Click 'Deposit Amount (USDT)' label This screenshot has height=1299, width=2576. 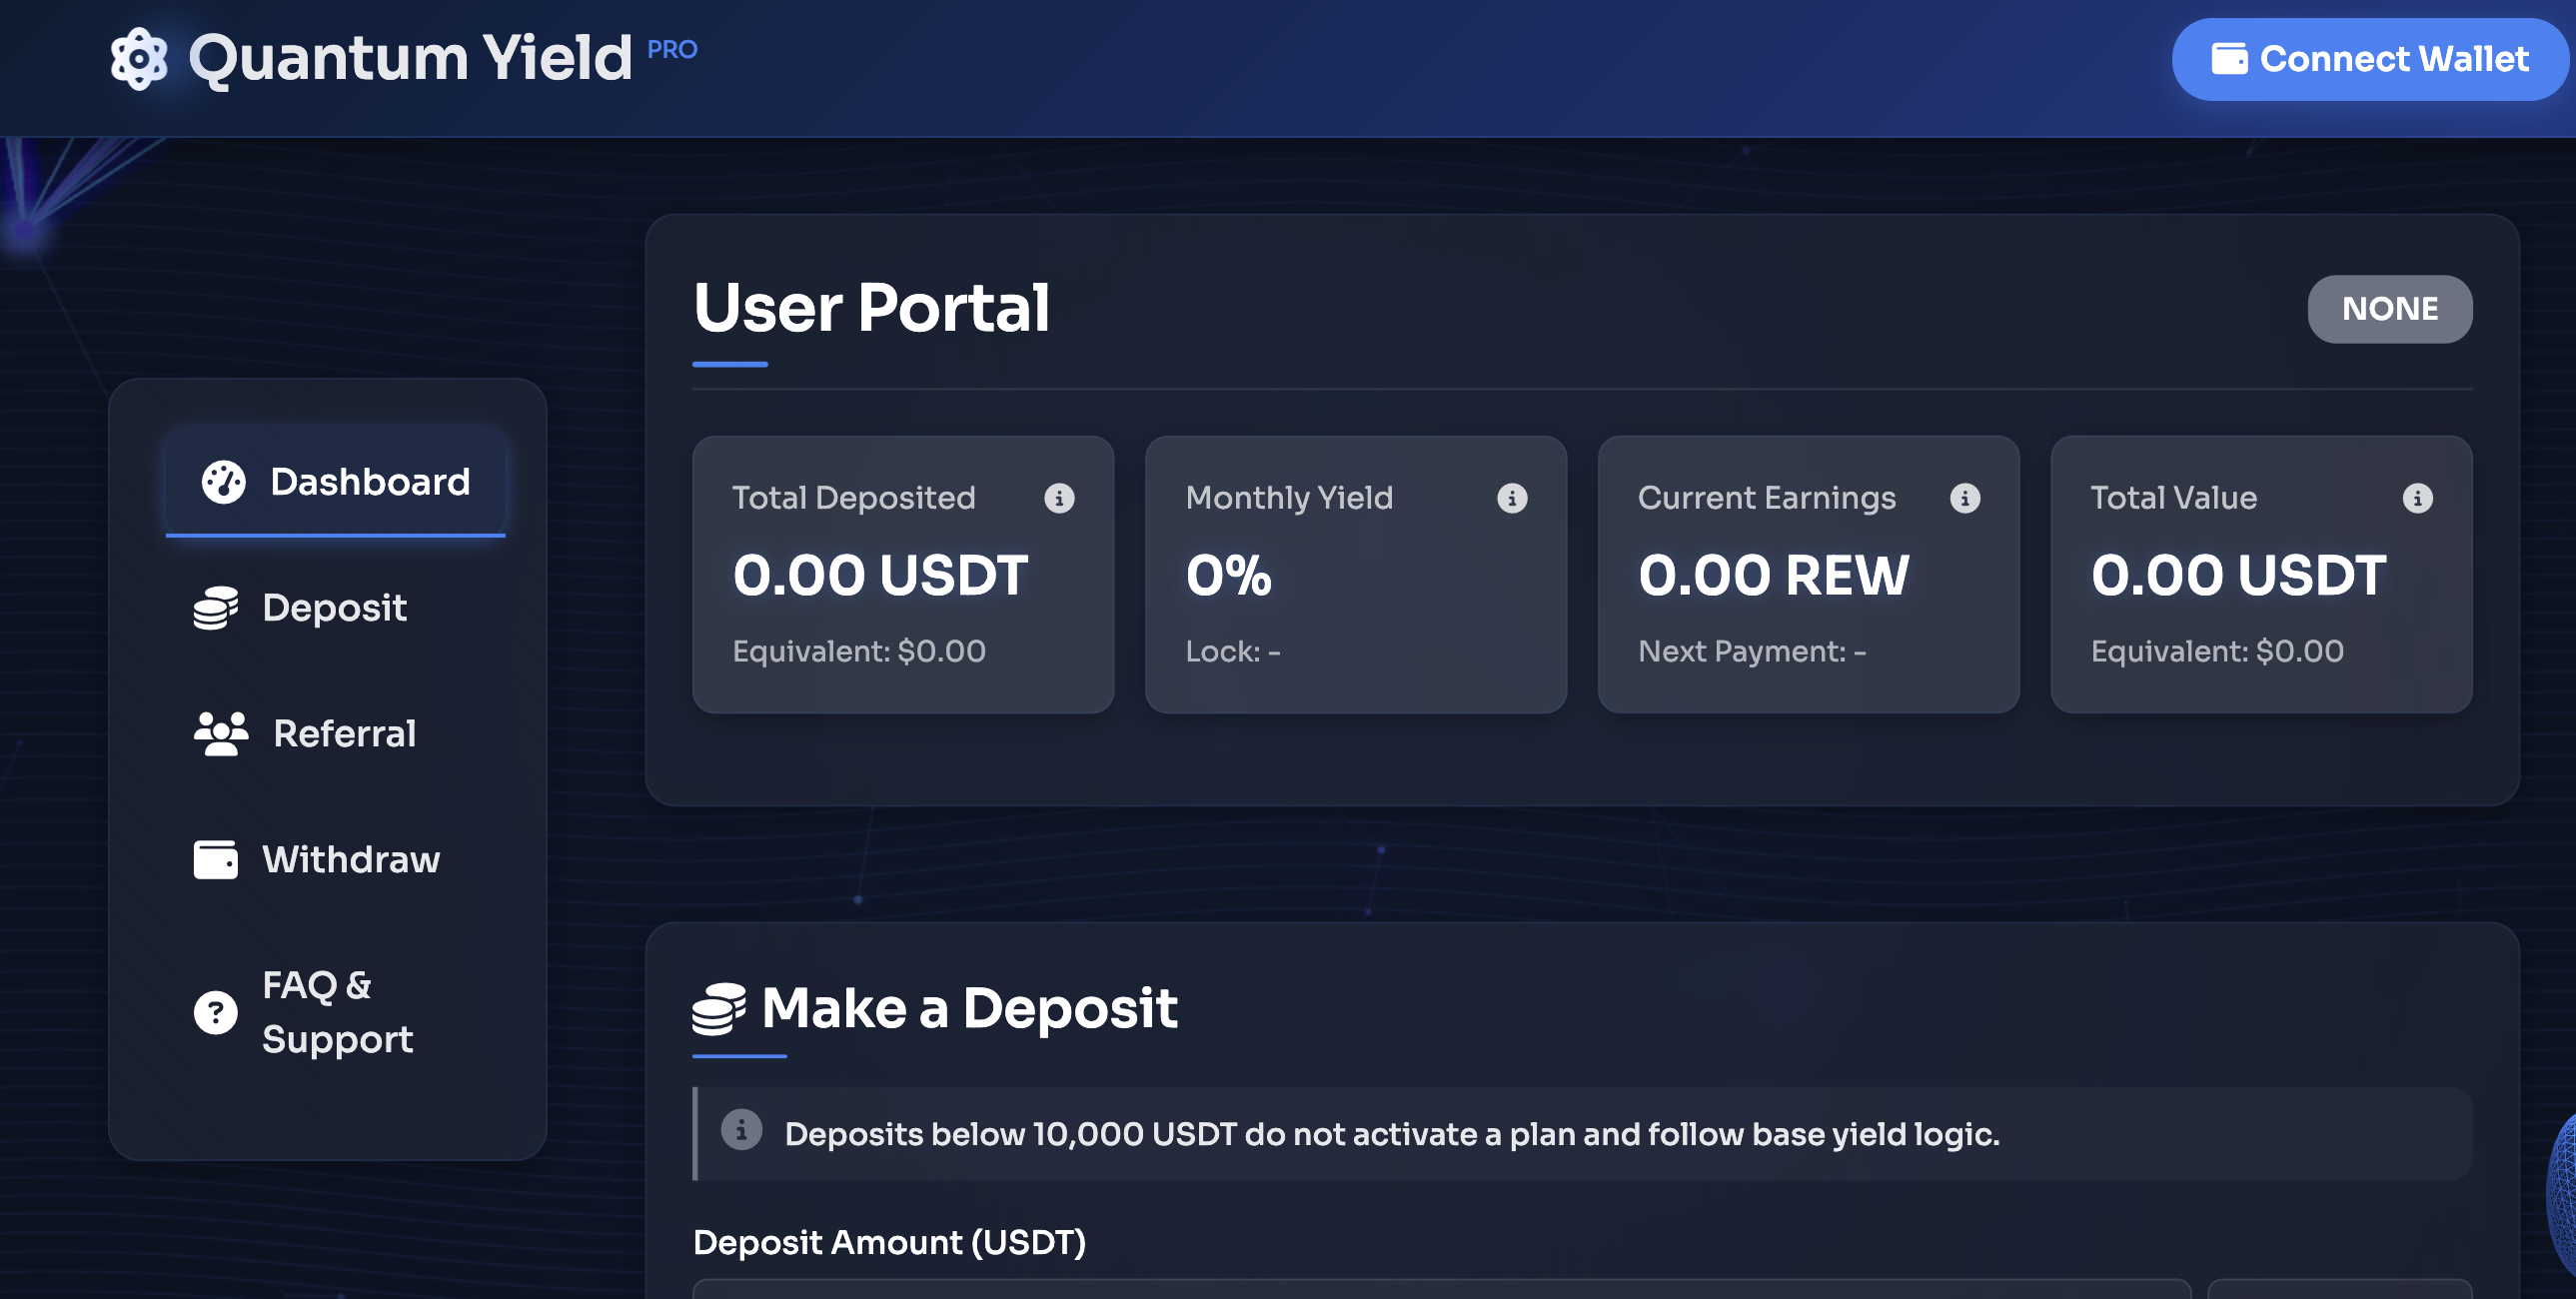(x=889, y=1242)
